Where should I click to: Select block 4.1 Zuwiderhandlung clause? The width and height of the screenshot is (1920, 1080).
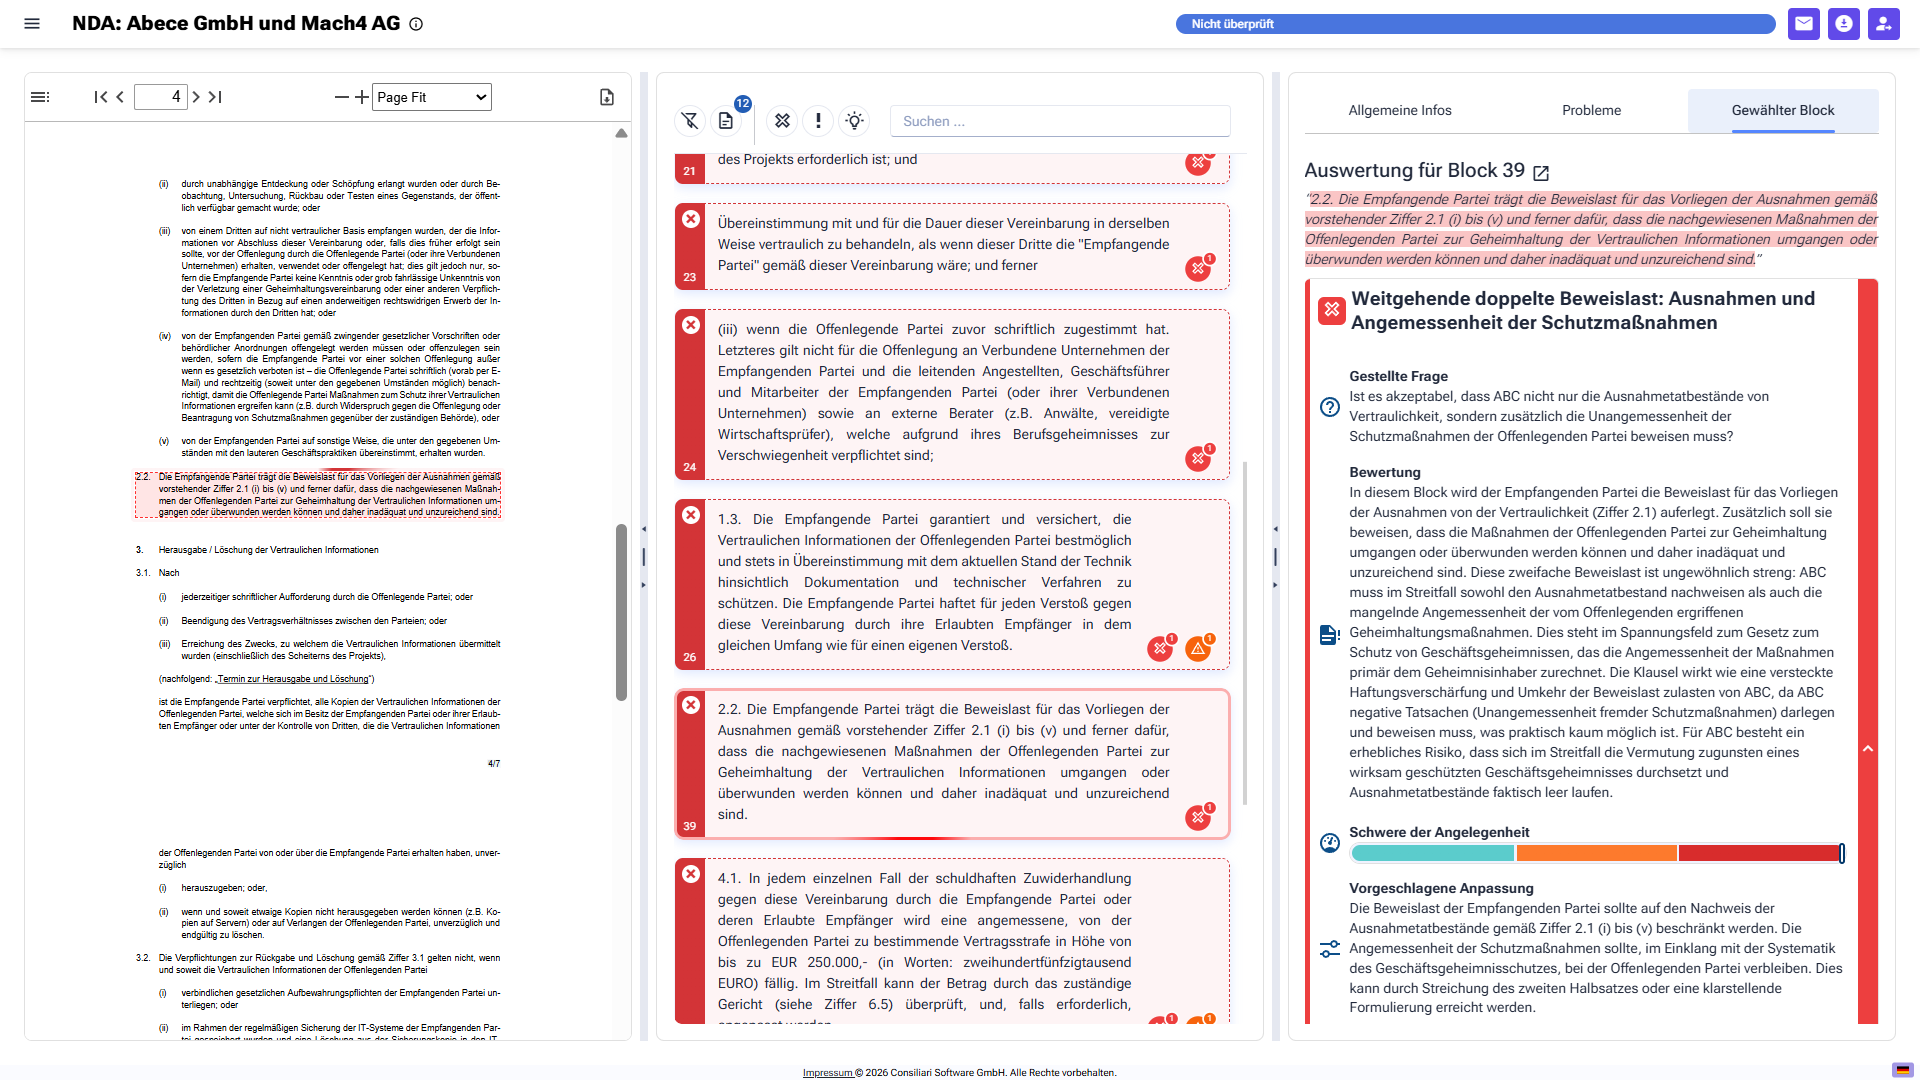(x=924, y=945)
